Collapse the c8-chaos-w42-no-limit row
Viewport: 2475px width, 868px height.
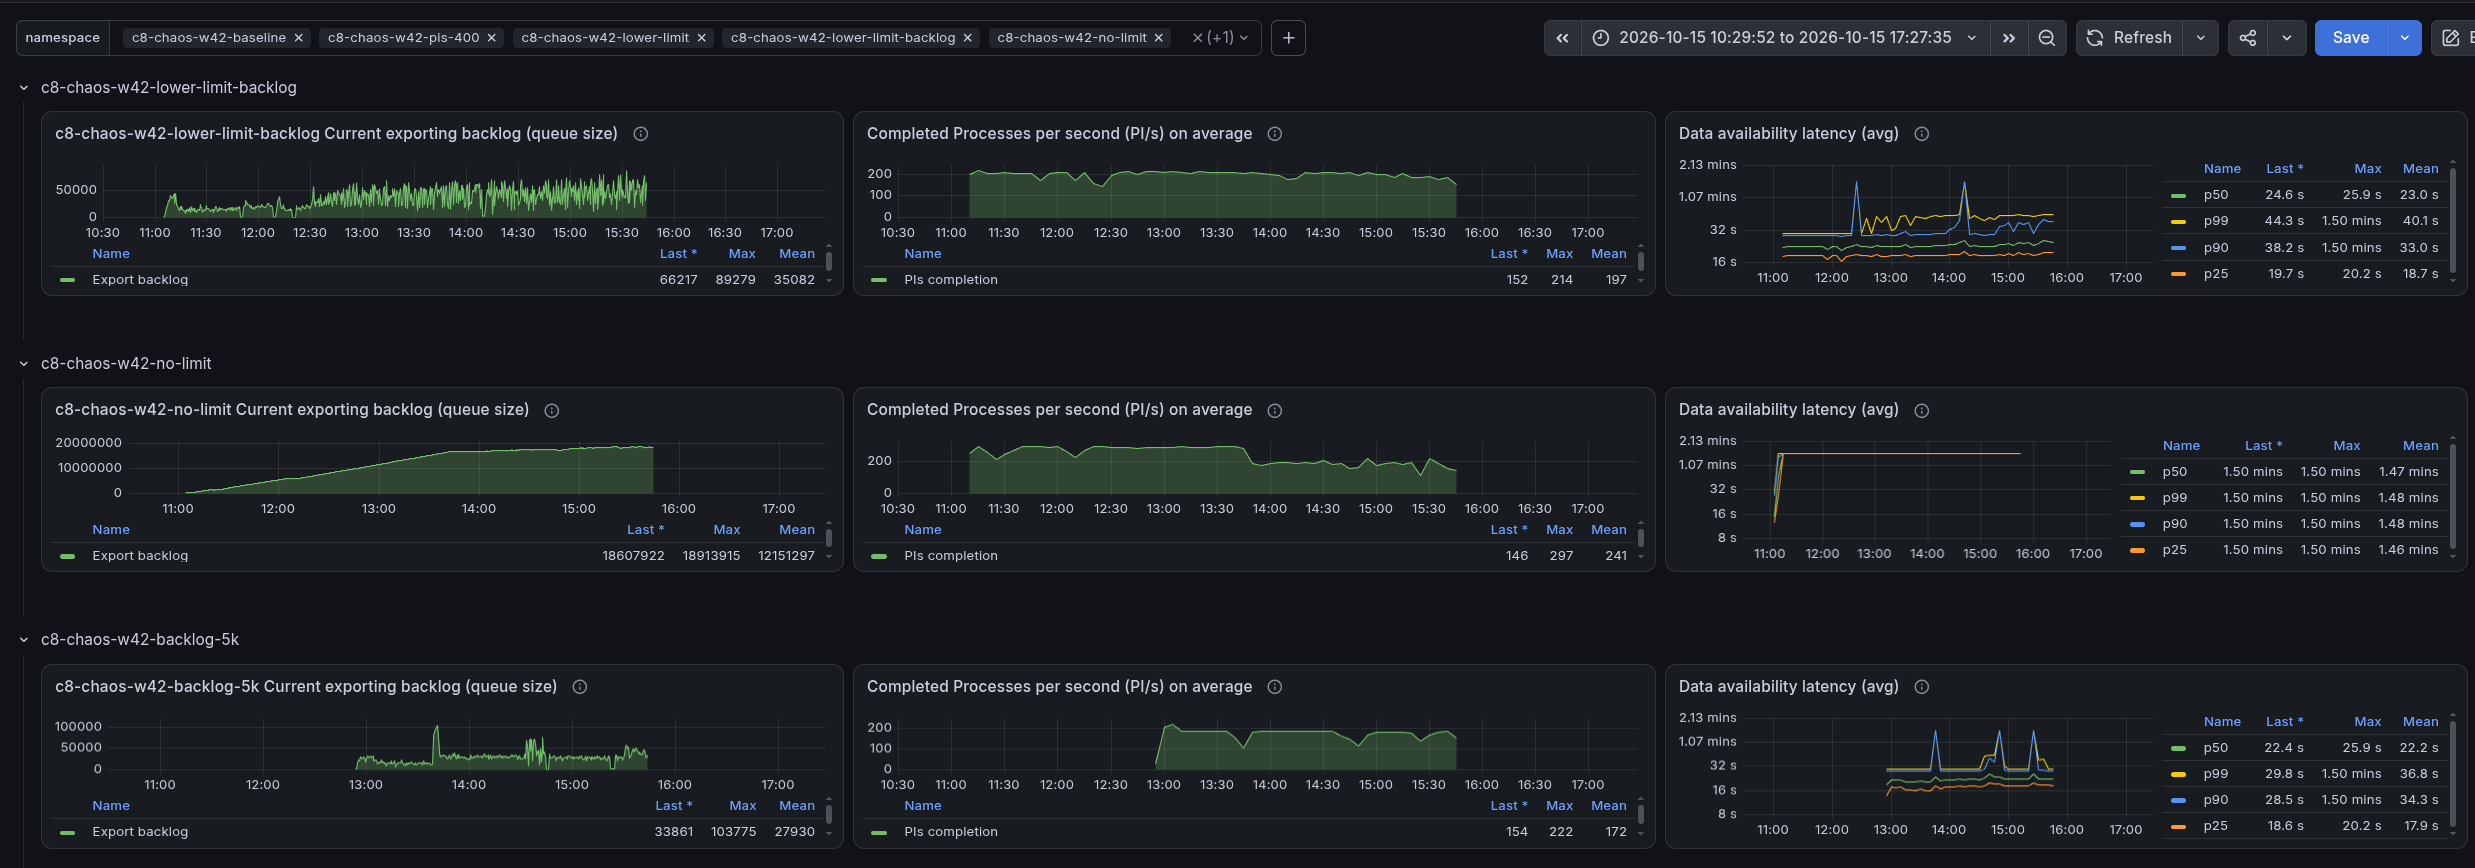(x=24, y=364)
